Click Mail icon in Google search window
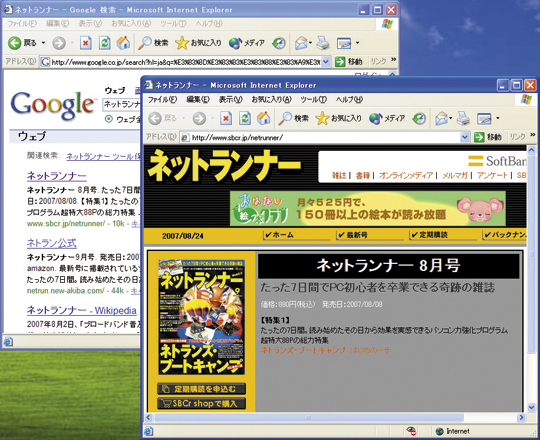540x440 pixels. (x=301, y=43)
